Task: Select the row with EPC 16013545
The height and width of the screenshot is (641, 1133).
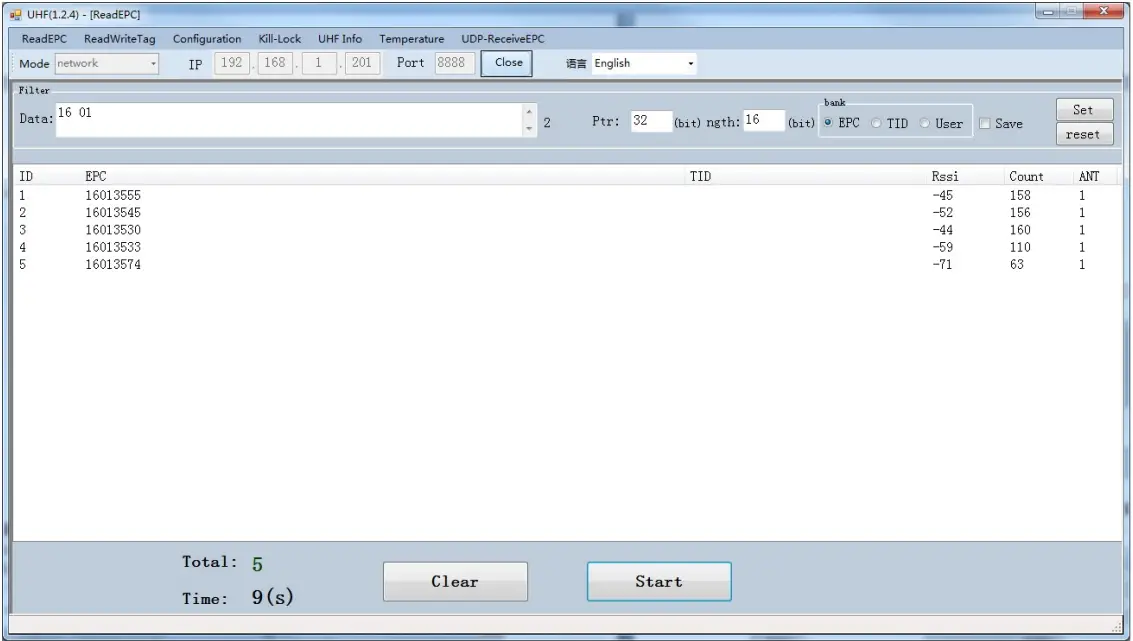Action: tap(567, 213)
